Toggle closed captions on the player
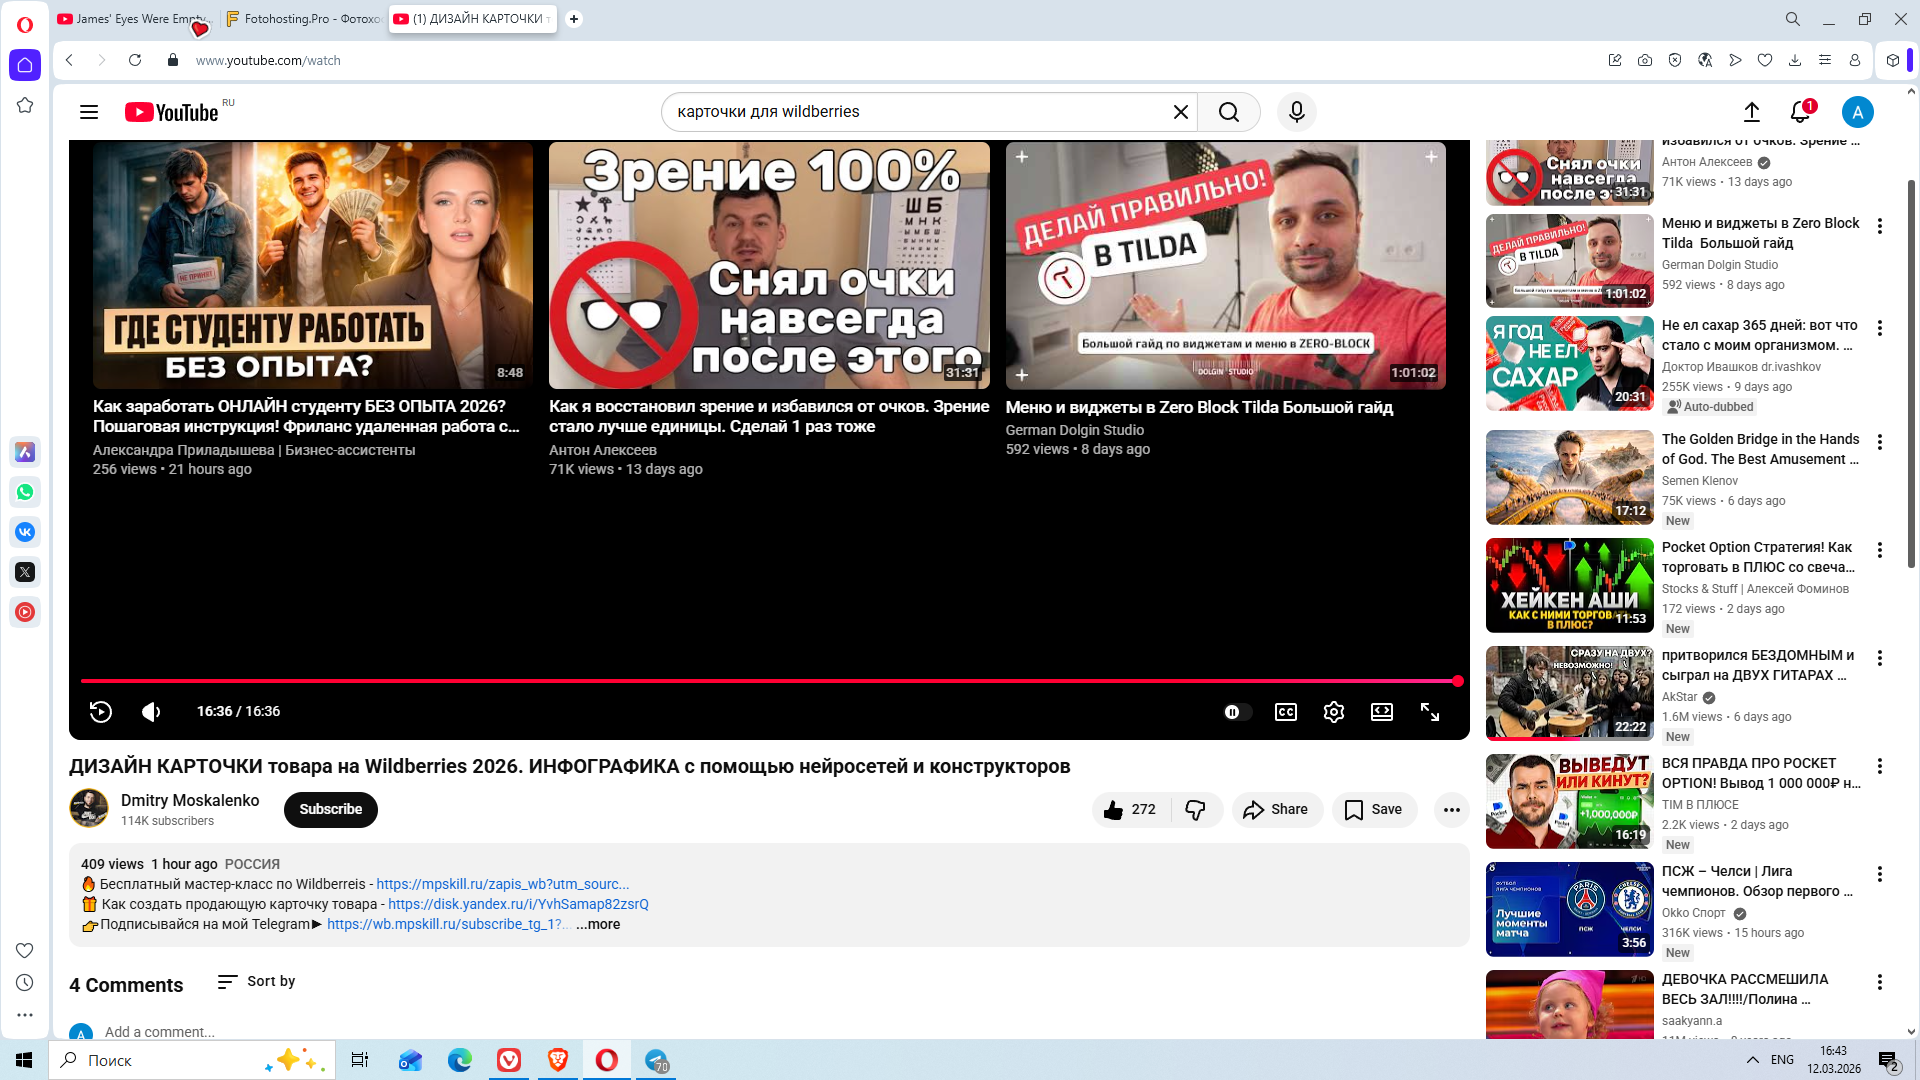 [1286, 712]
